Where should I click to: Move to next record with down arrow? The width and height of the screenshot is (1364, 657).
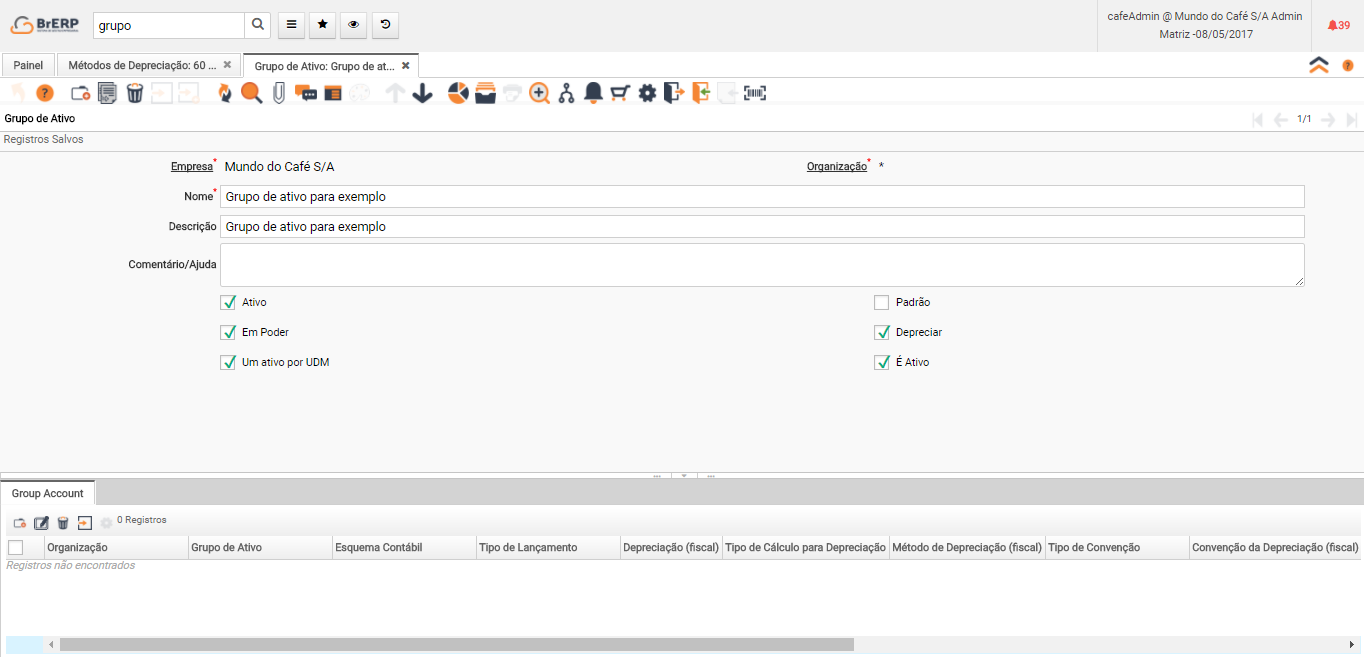[422, 93]
